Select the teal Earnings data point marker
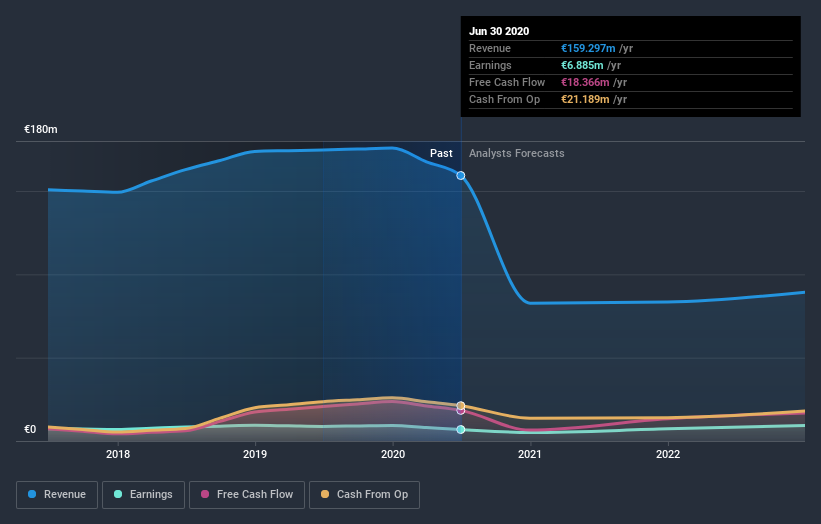821x524 pixels. [x=461, y=429]
